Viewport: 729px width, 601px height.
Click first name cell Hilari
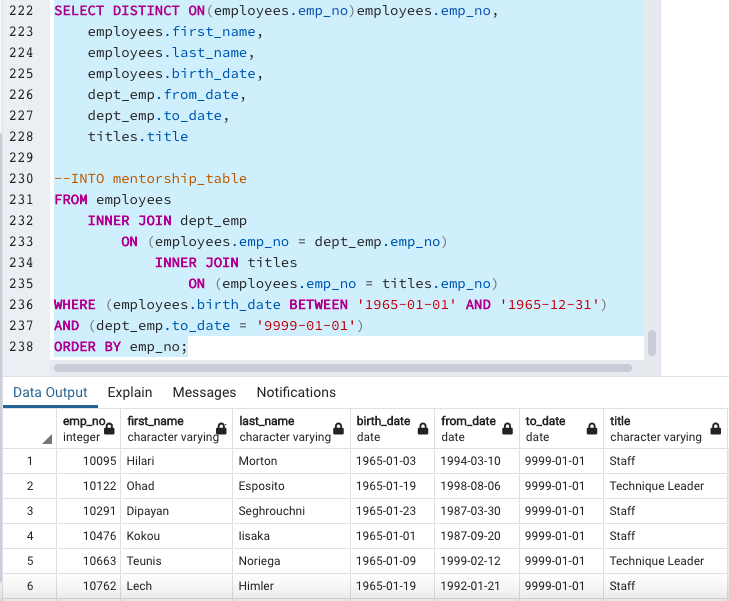[x=176, y=461]
